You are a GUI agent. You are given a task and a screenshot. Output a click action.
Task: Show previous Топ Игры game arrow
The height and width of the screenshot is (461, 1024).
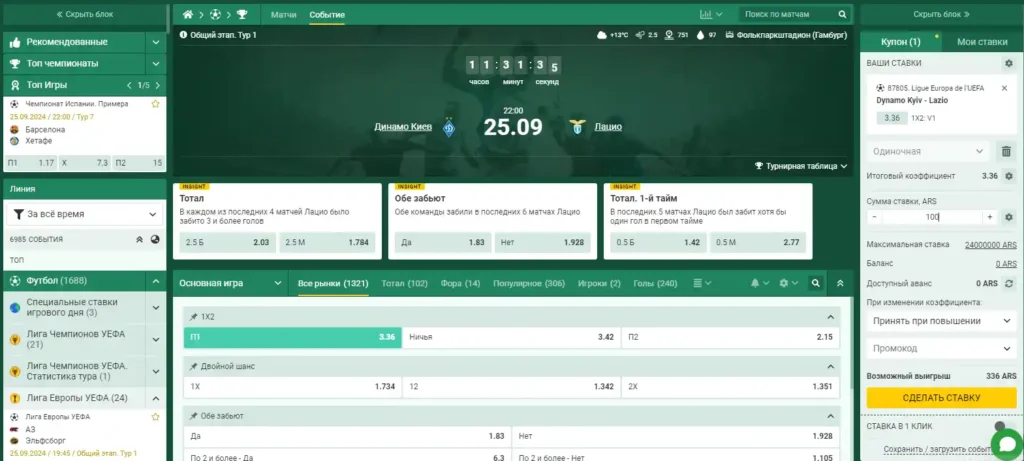click(x=129, y=85)
